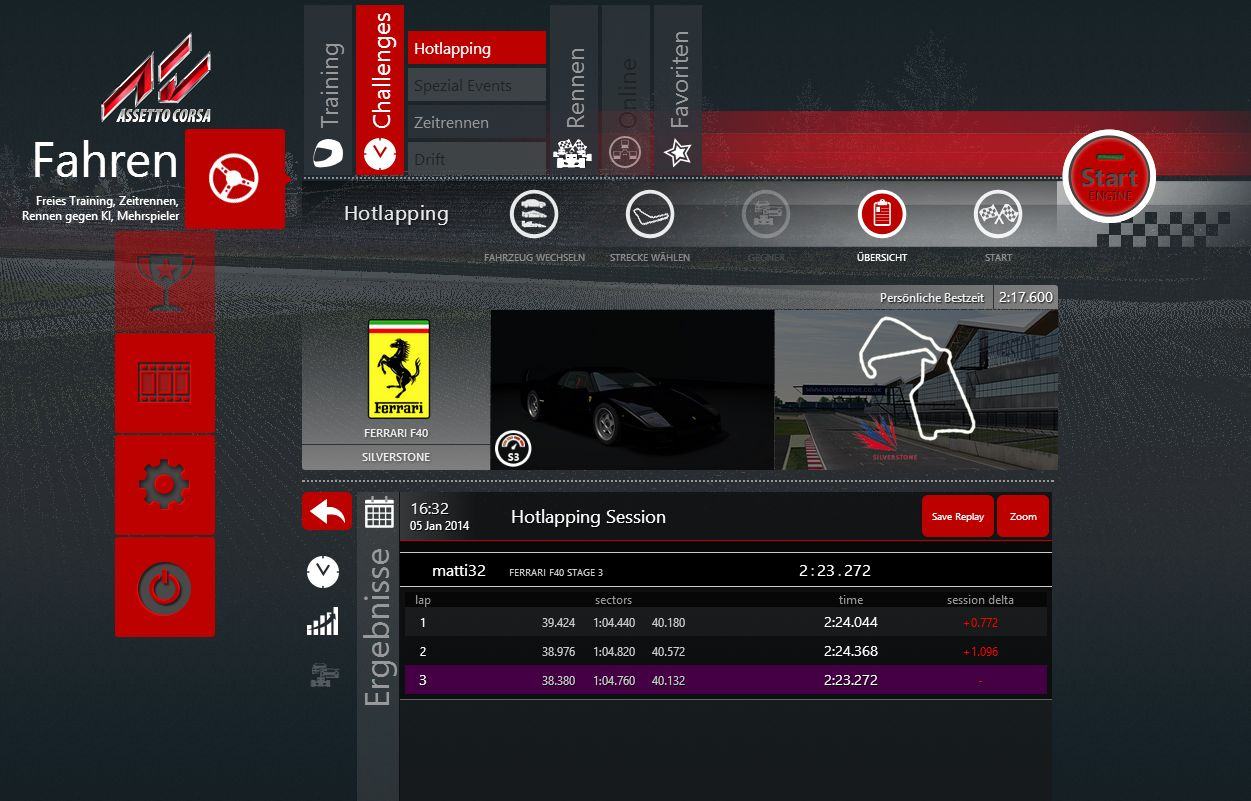Click the session delta column header

980,600
